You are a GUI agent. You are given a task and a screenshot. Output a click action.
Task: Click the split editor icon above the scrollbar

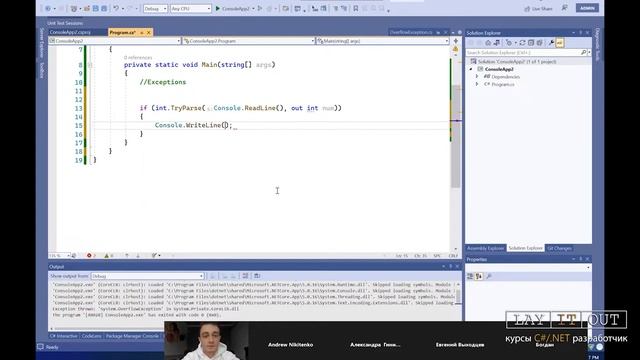[456, 41]
